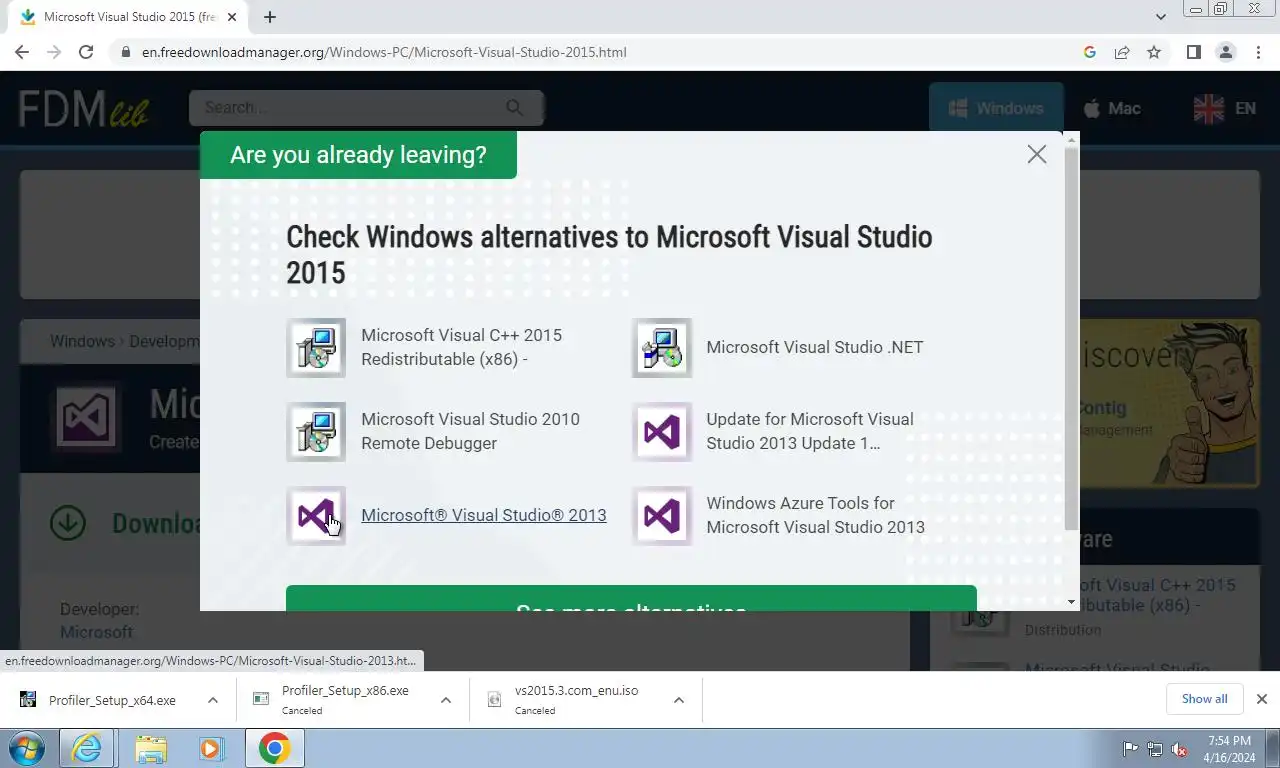Open Windows Explorer from taskbar
The width and height of the screenshot is (1280, 768).
tap(151, 748)
